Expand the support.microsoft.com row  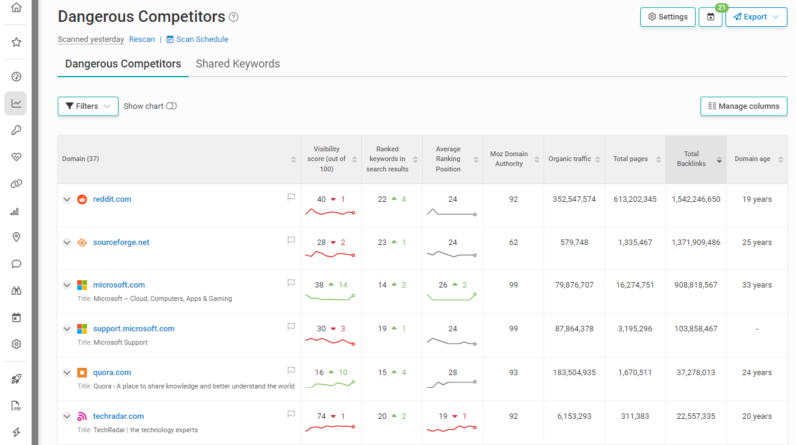67,329
